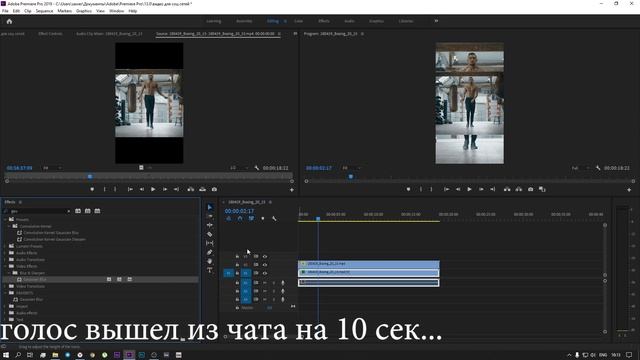The image size is (640, 360).
Task: Expand the Video Transitions folder
Action: [x=5, y=286]
